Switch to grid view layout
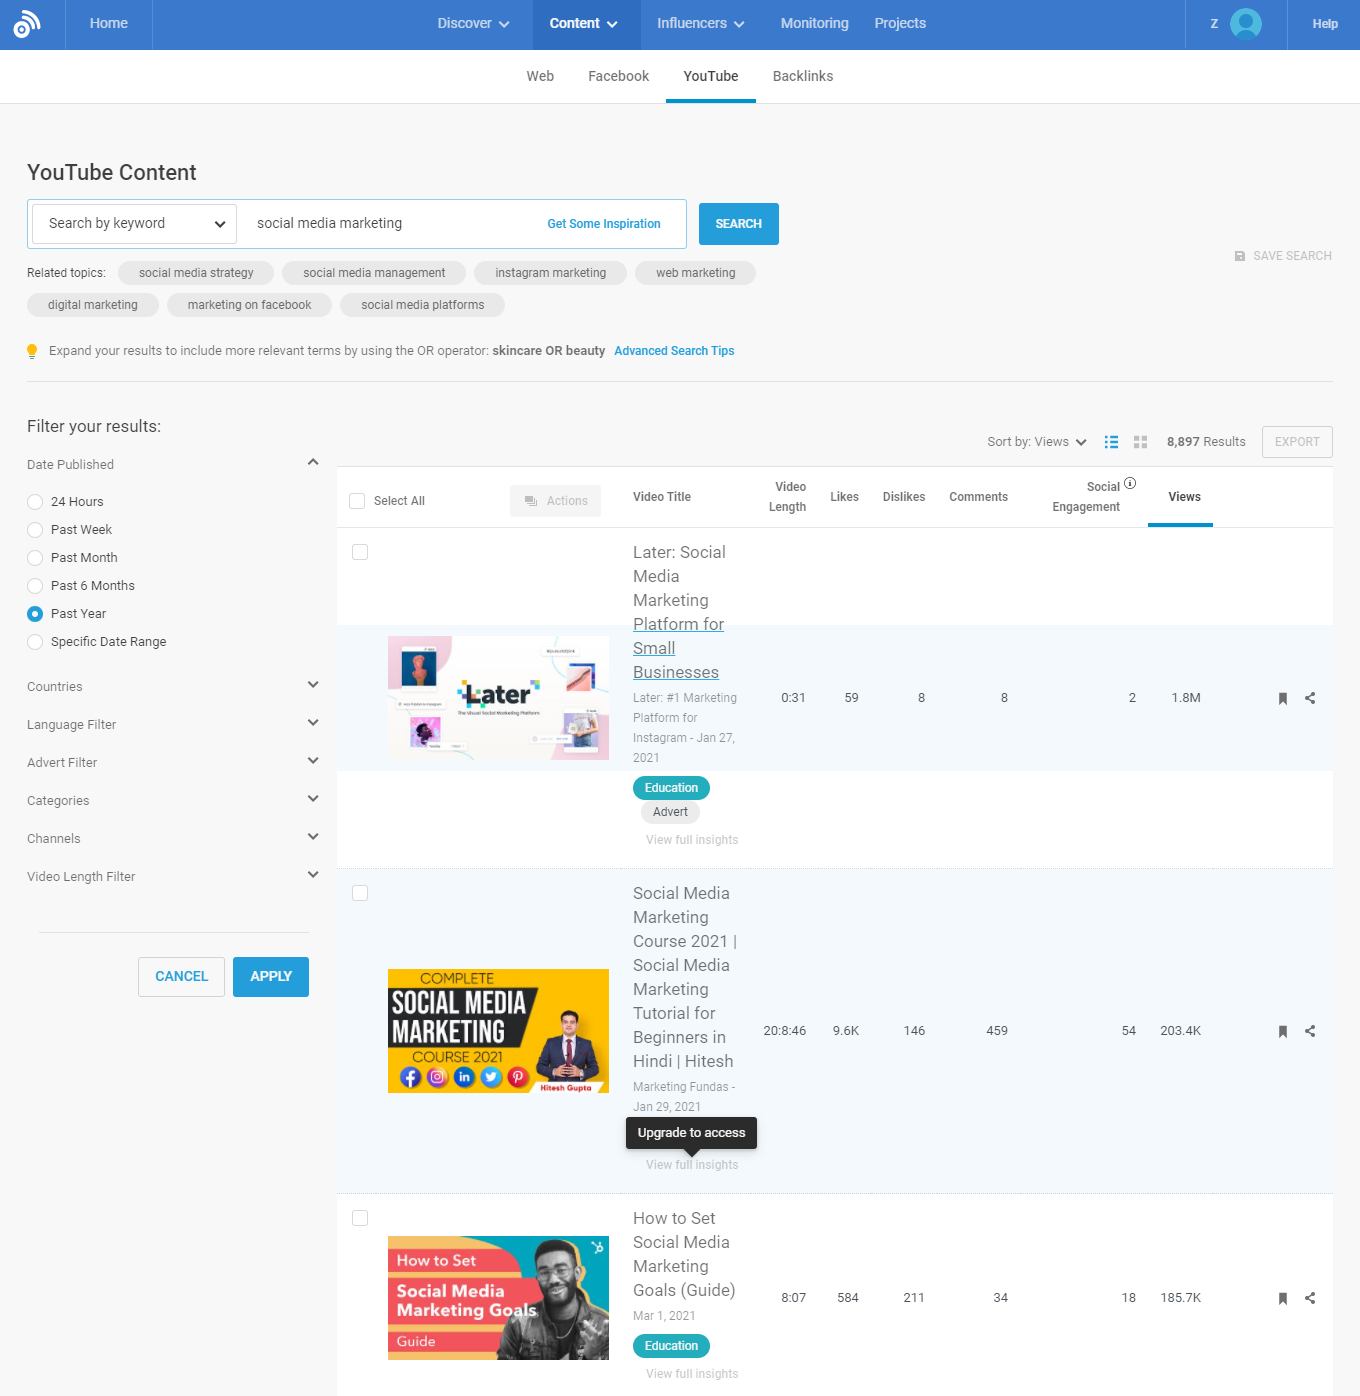 [x=1140, y=441]
